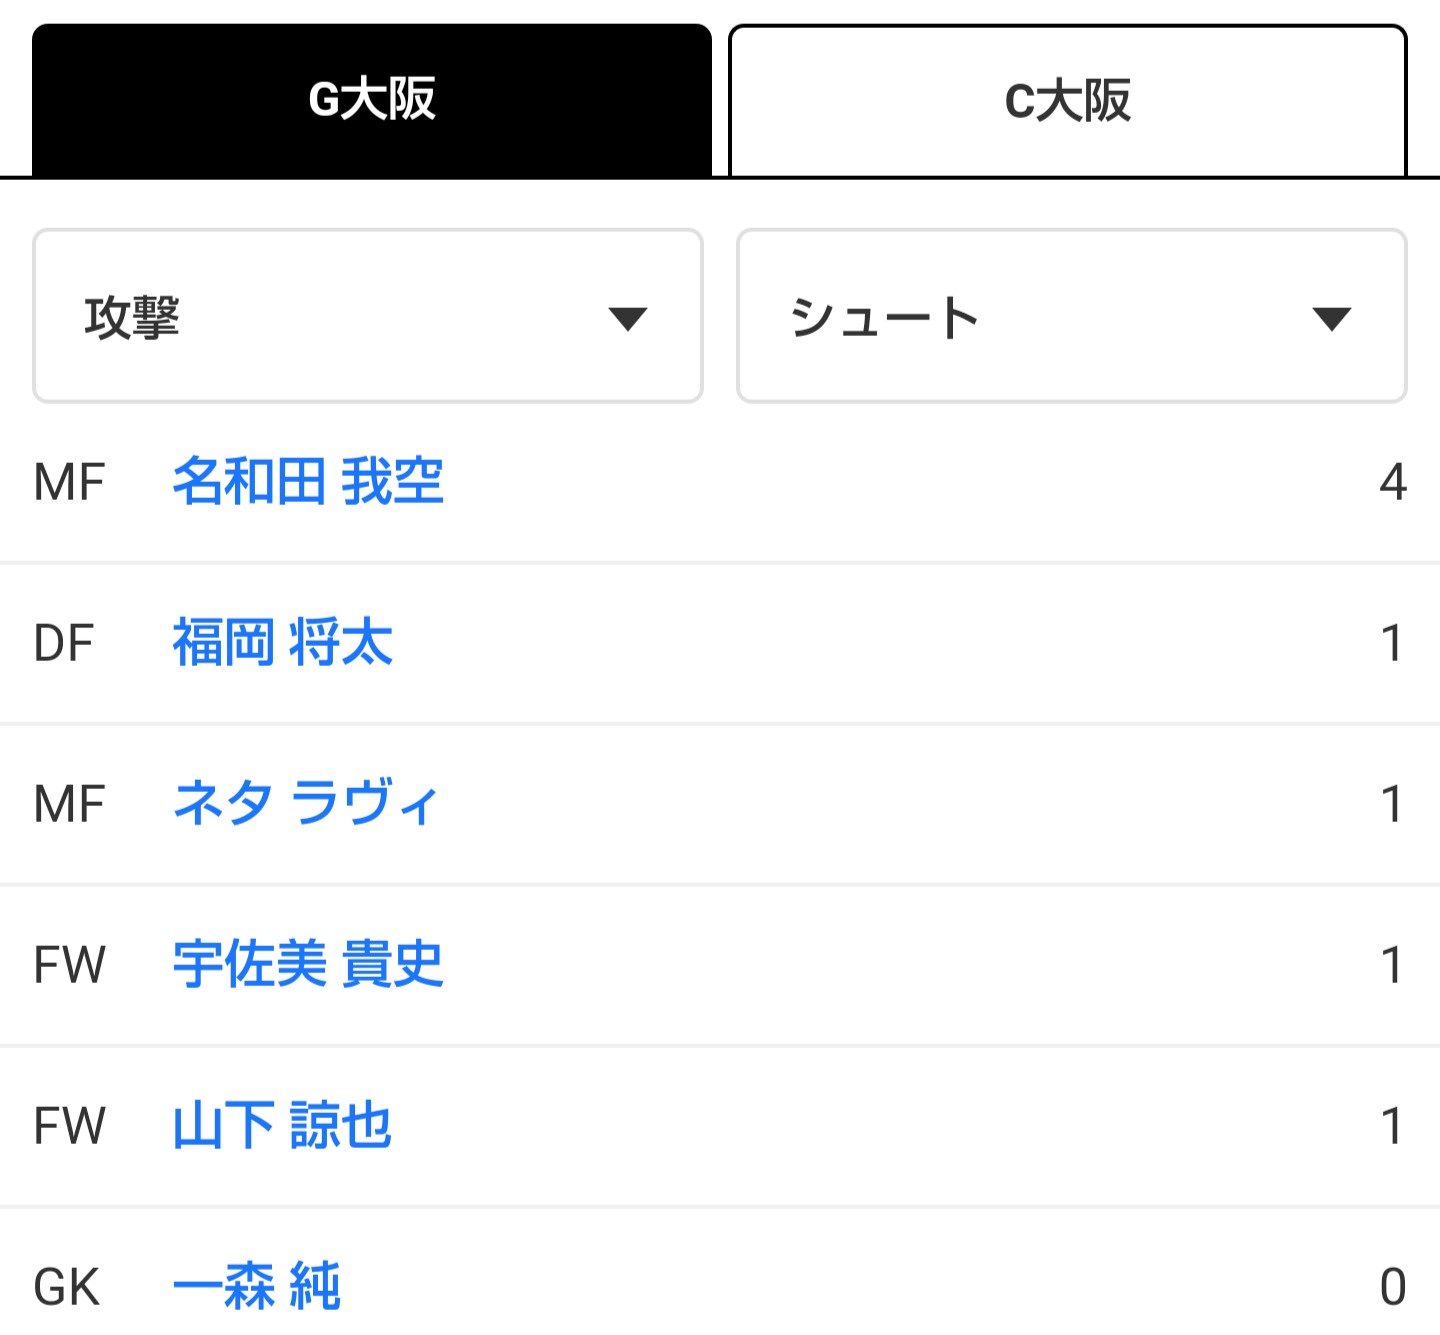Switch to the C大阪 team tab

point(1068,100)
